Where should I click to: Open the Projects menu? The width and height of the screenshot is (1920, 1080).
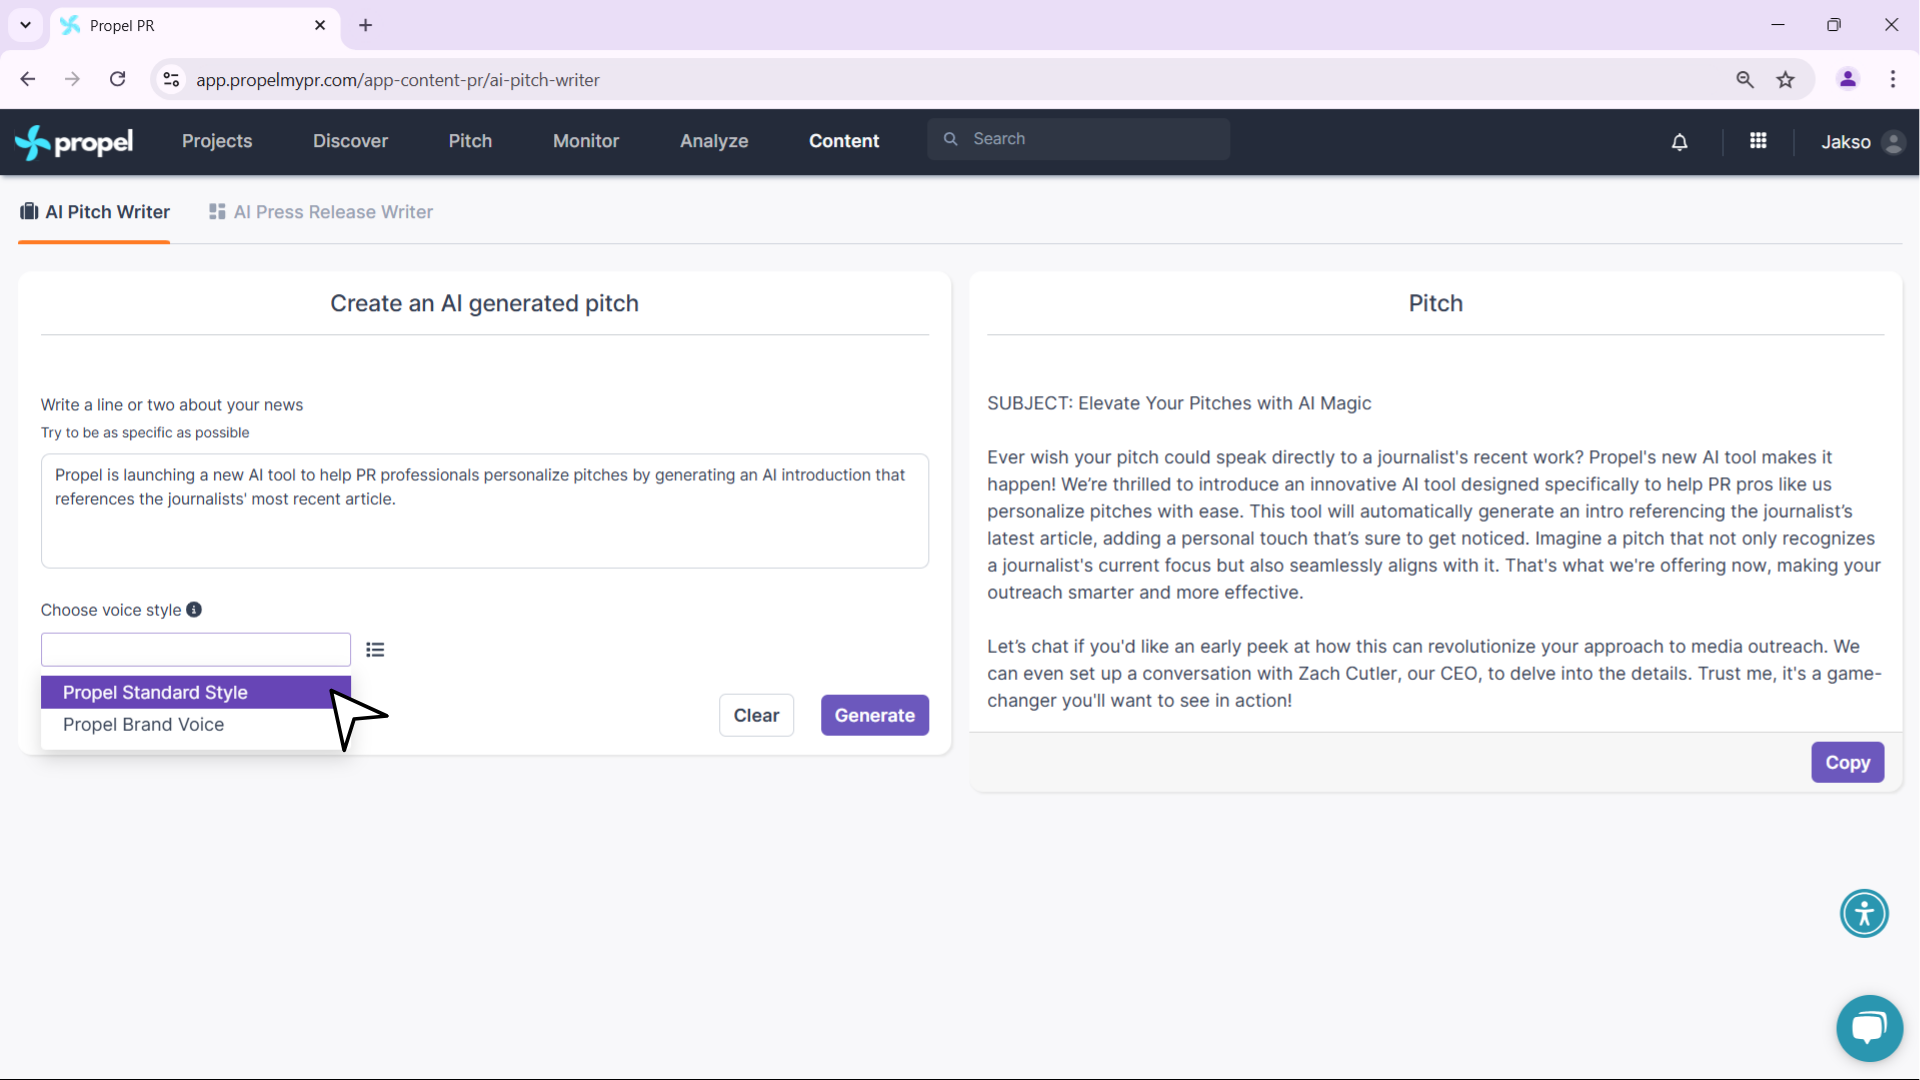click(217, 141)
